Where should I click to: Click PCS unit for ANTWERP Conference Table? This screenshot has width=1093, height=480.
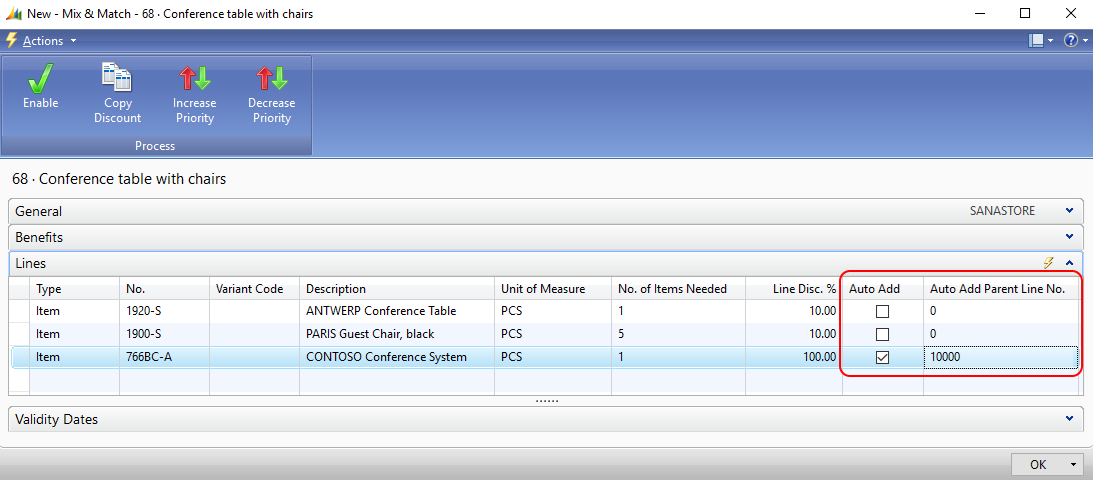click(x=553, y=311)
